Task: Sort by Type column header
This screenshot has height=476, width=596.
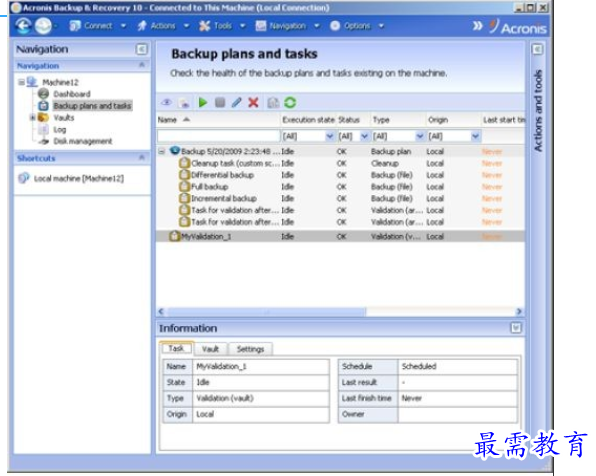Action: tap(398, 120)
